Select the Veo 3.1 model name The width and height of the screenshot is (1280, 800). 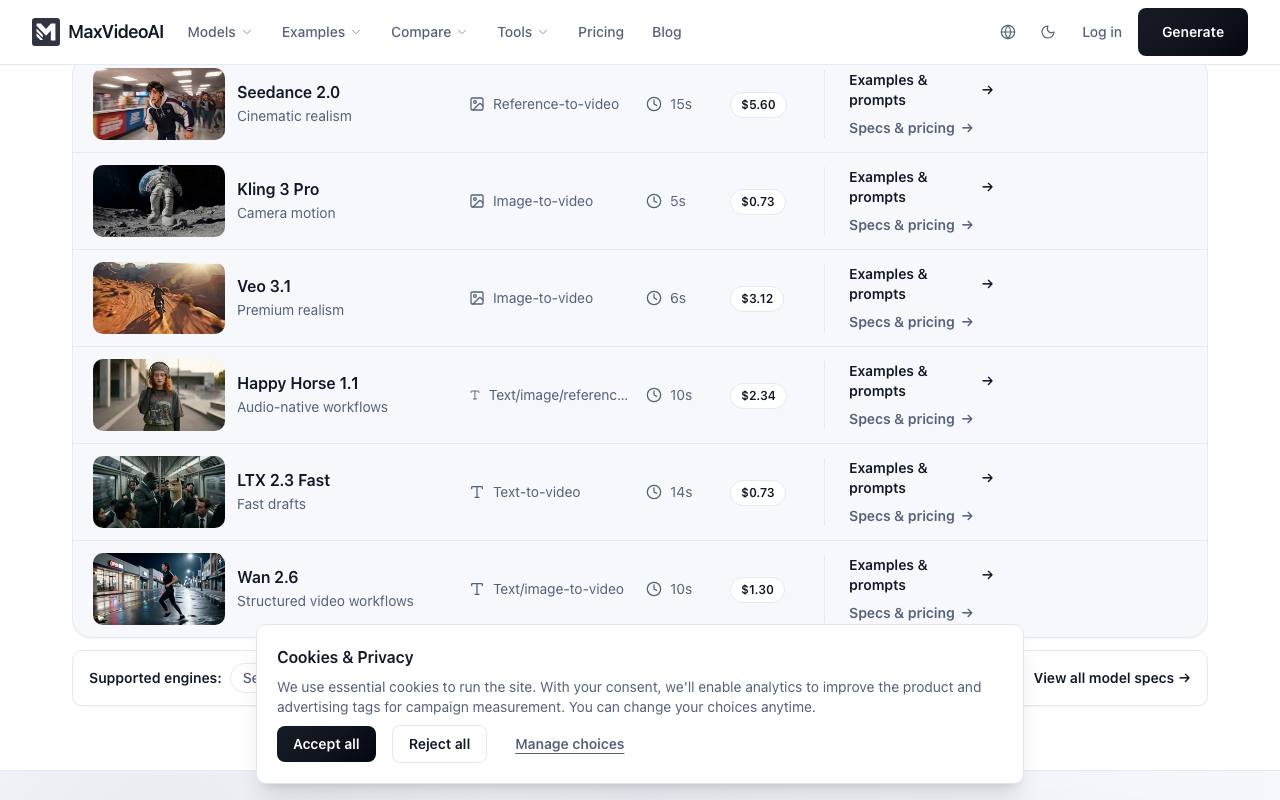click(264, 286)
